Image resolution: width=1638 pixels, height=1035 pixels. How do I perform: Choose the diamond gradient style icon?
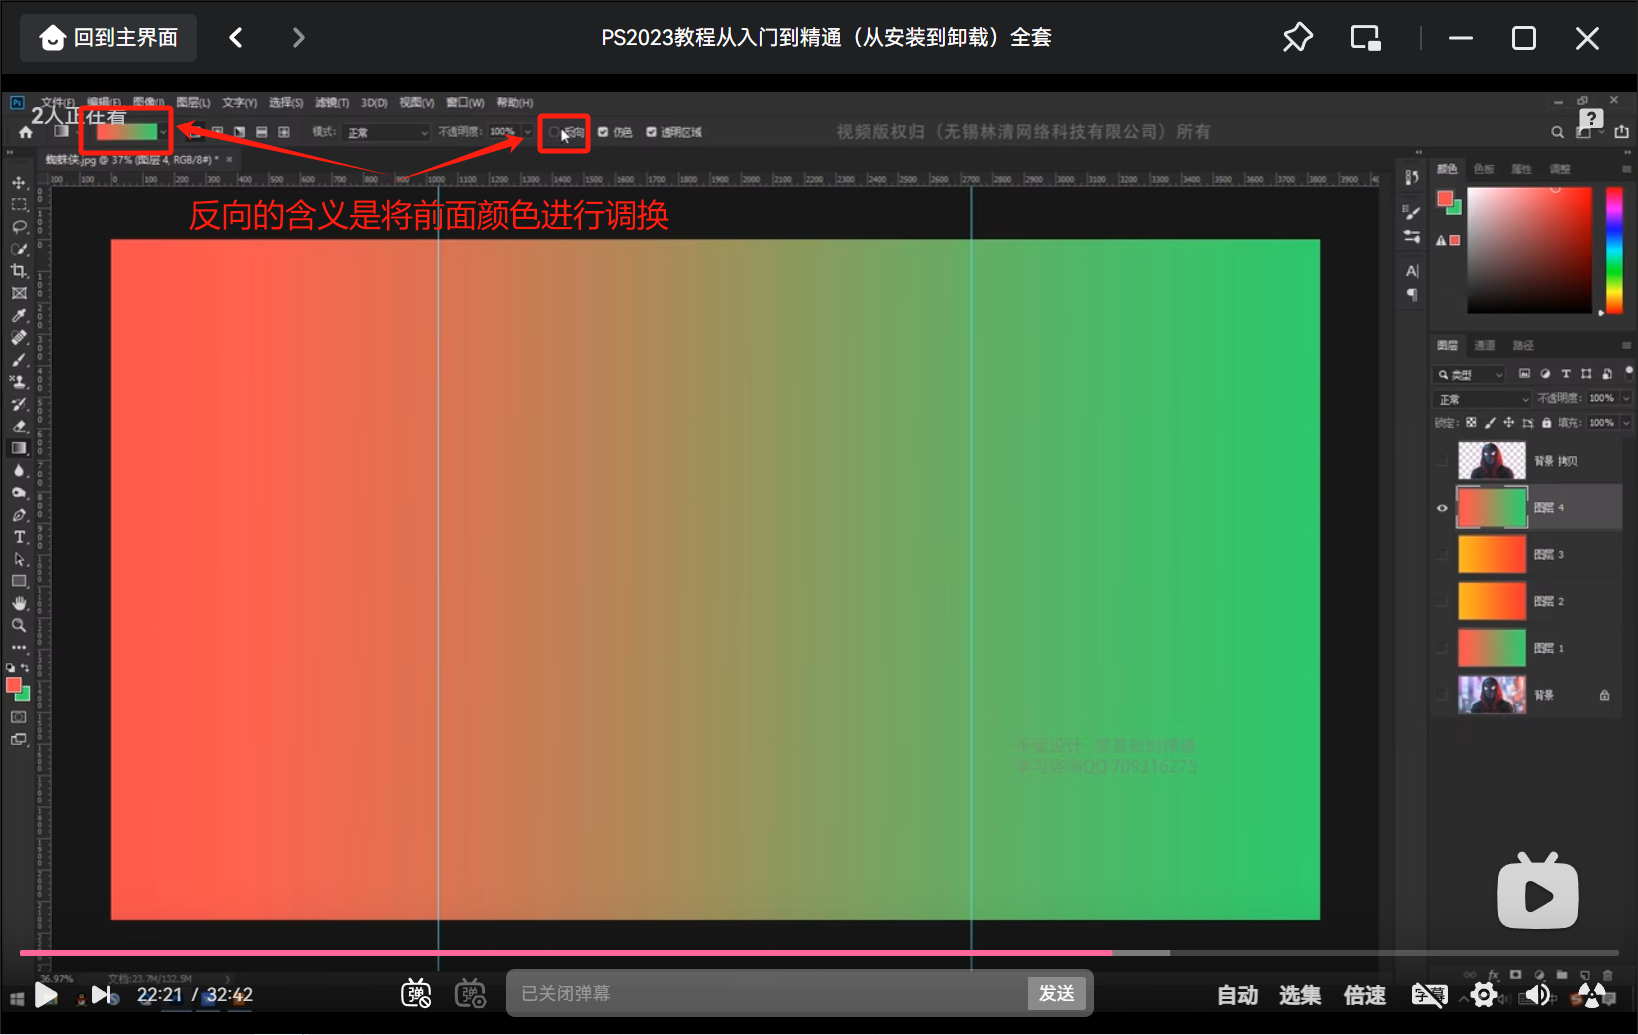pyautogui.click(x=284, y=132)
